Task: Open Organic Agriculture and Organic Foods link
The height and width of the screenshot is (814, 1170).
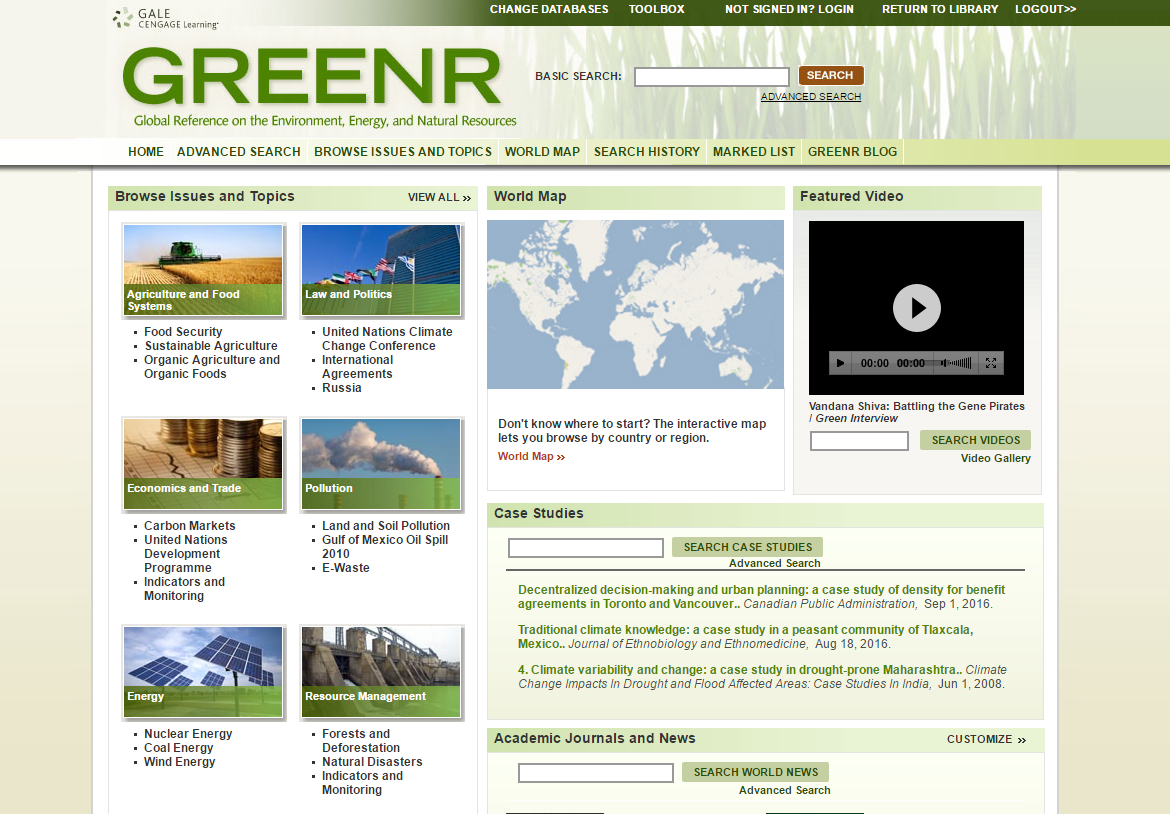Action: click(211, 367)
